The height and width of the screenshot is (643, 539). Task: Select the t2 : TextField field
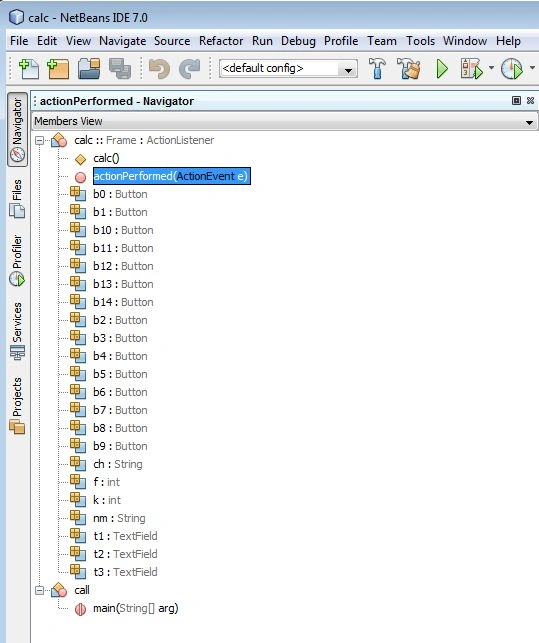click(x=125, y=554)
